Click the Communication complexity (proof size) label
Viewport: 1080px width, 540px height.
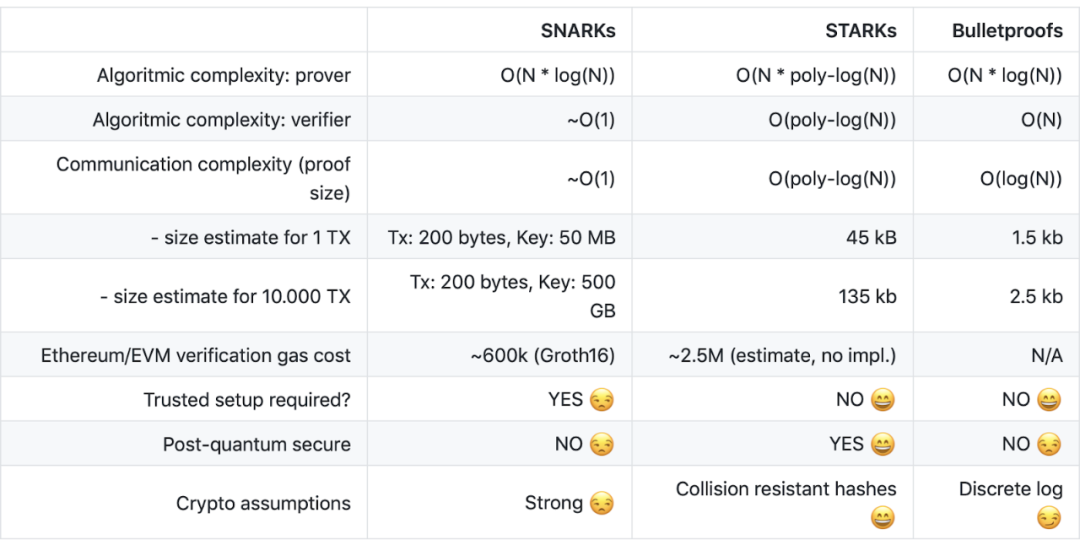click(204, 178)
